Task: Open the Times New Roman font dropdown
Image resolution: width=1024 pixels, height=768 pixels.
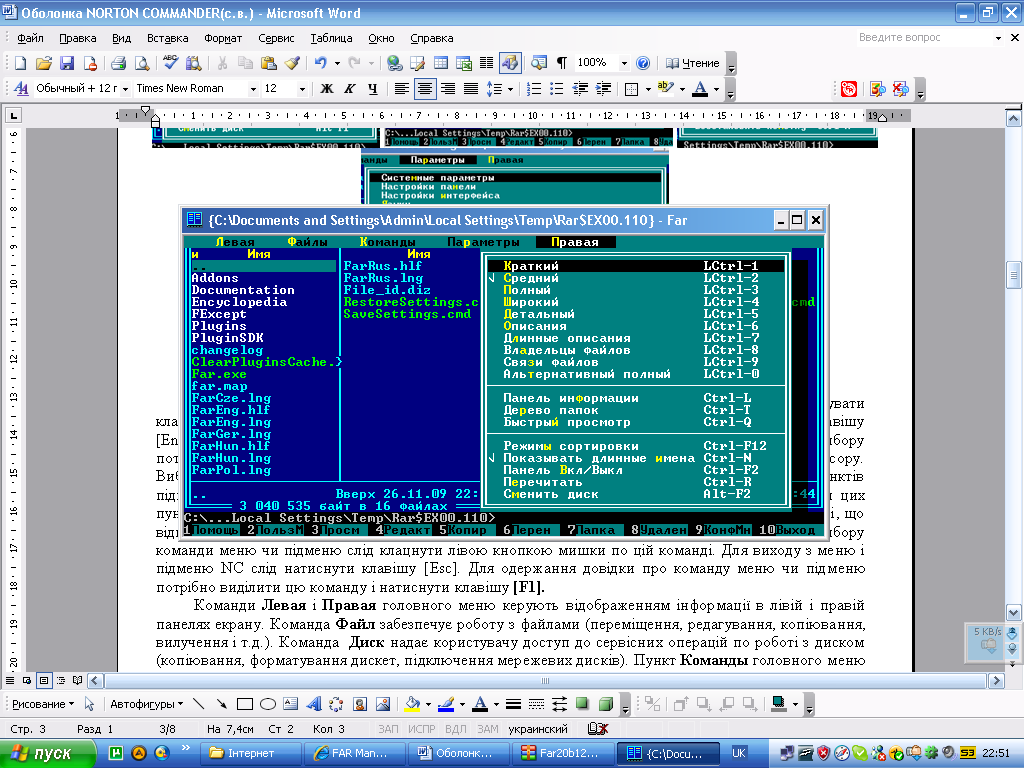Action: click(253, 88)
